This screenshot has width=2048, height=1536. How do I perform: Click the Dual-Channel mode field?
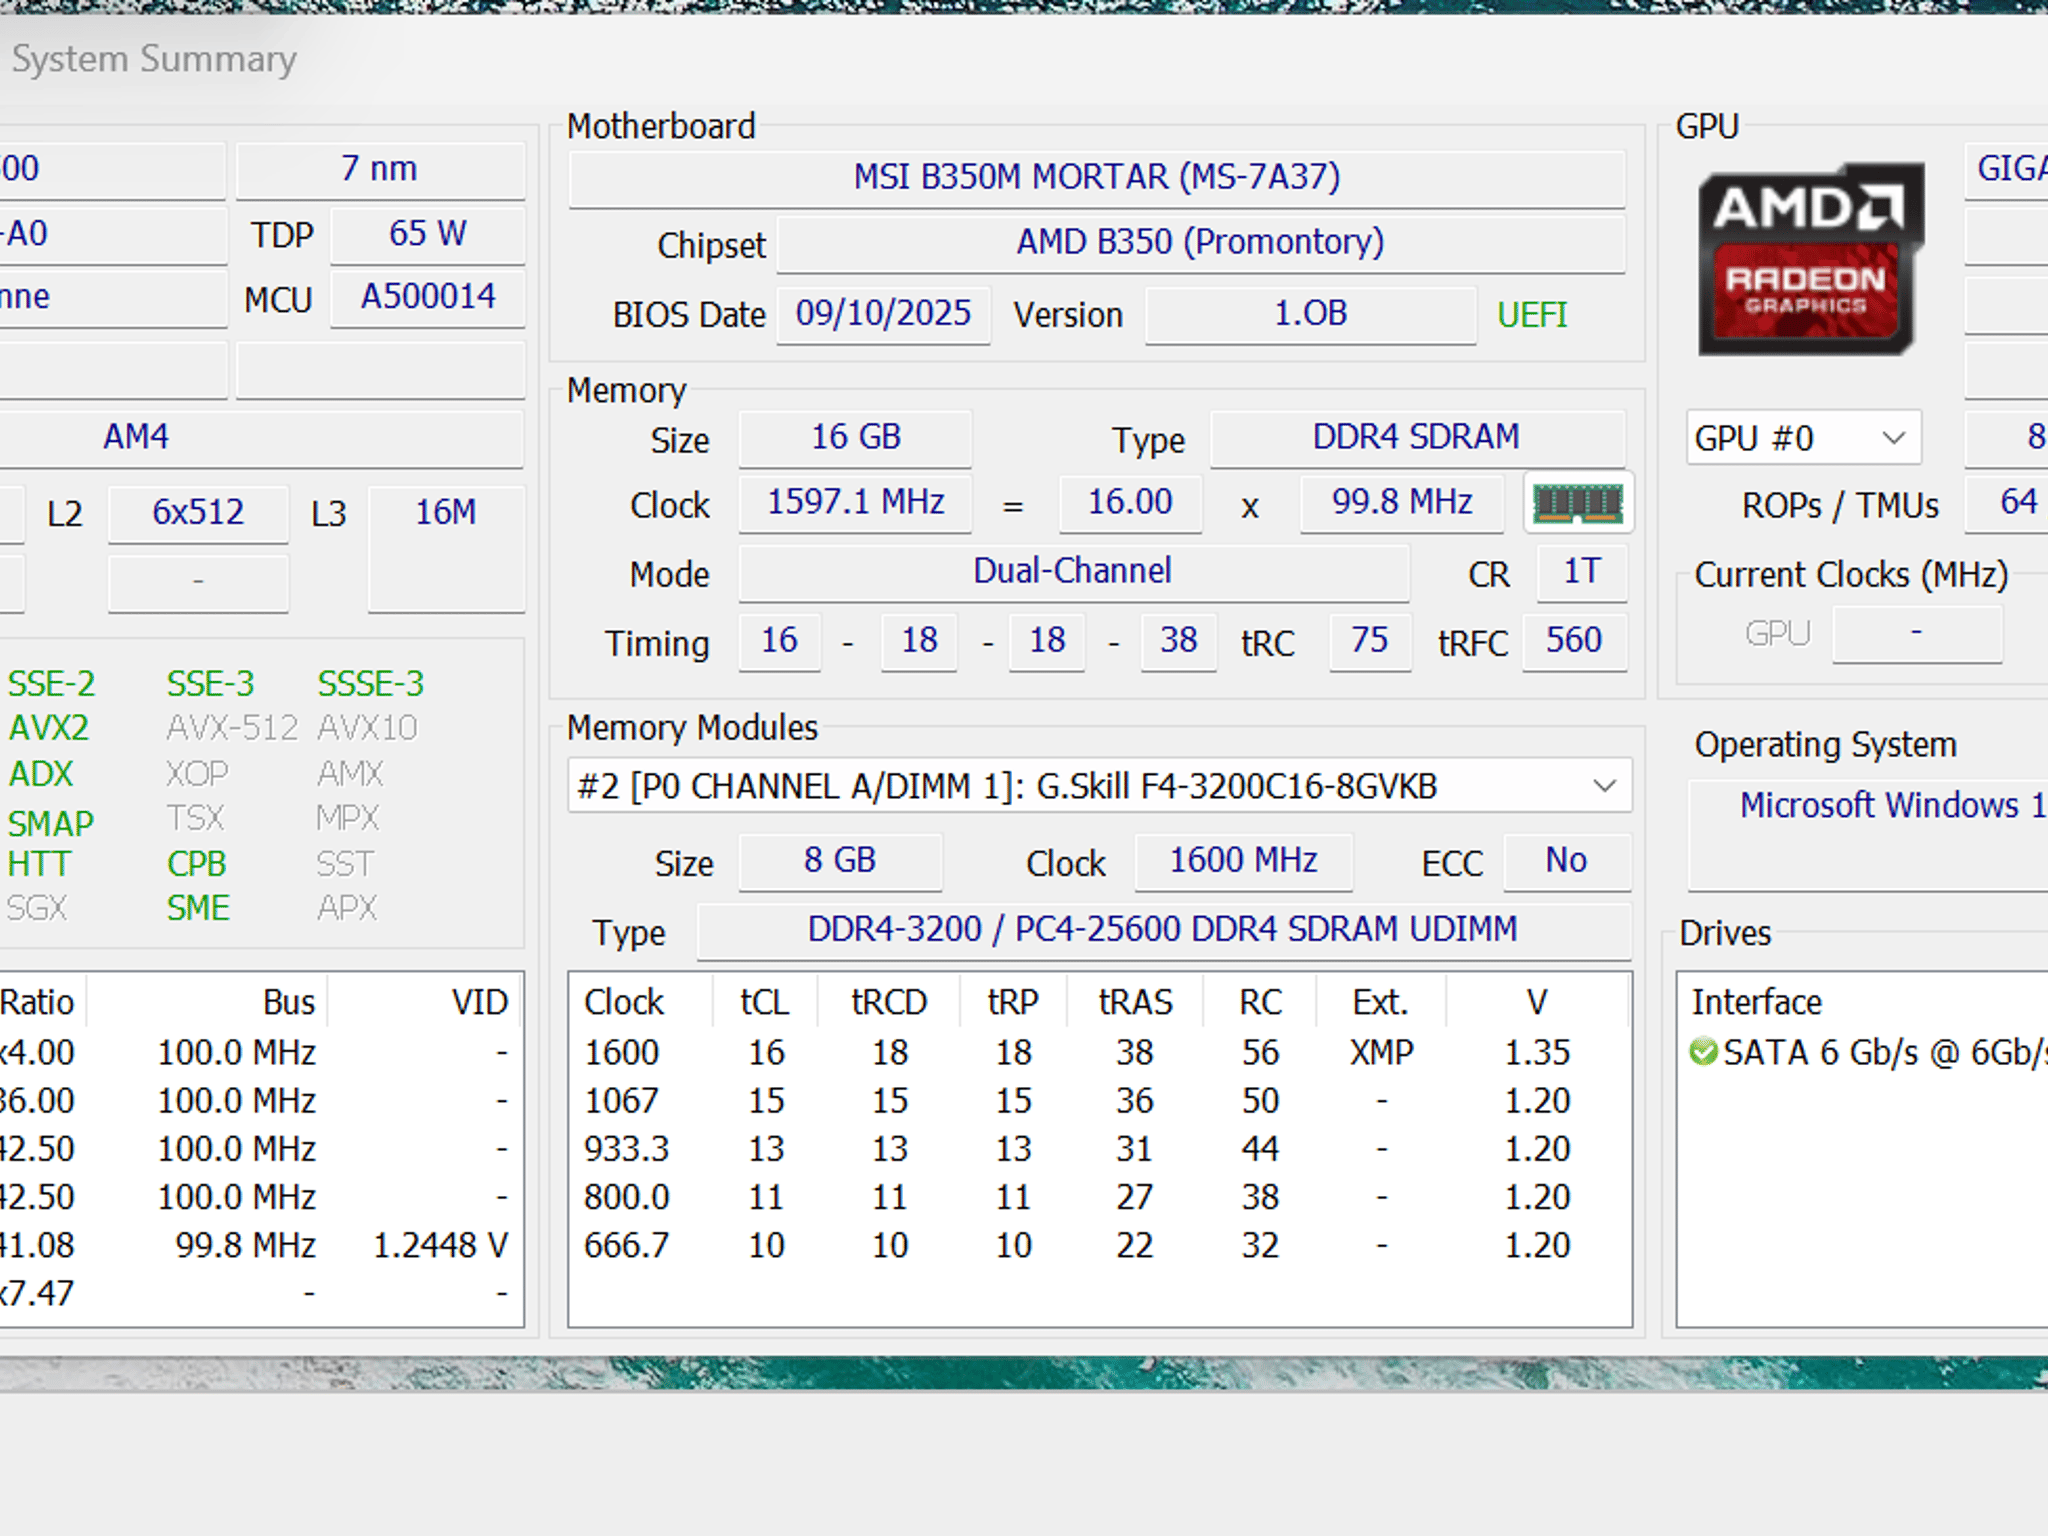coord(1073,572)
